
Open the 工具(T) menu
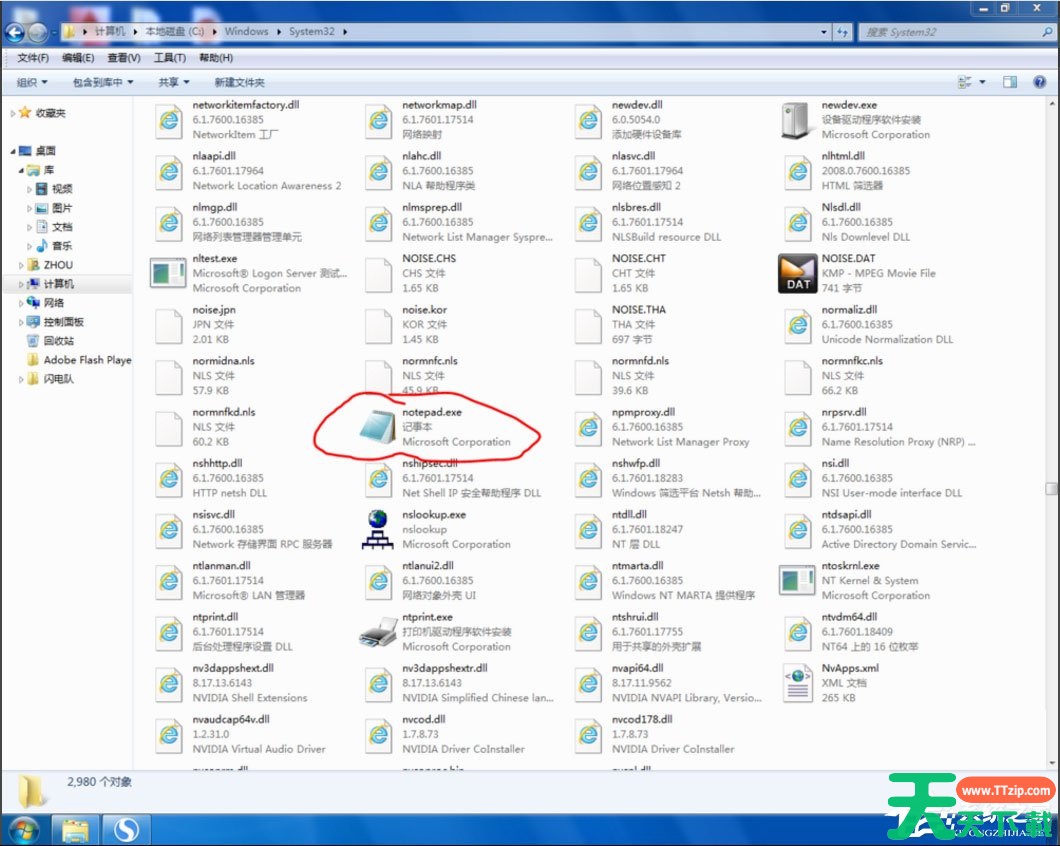(170, 58)
